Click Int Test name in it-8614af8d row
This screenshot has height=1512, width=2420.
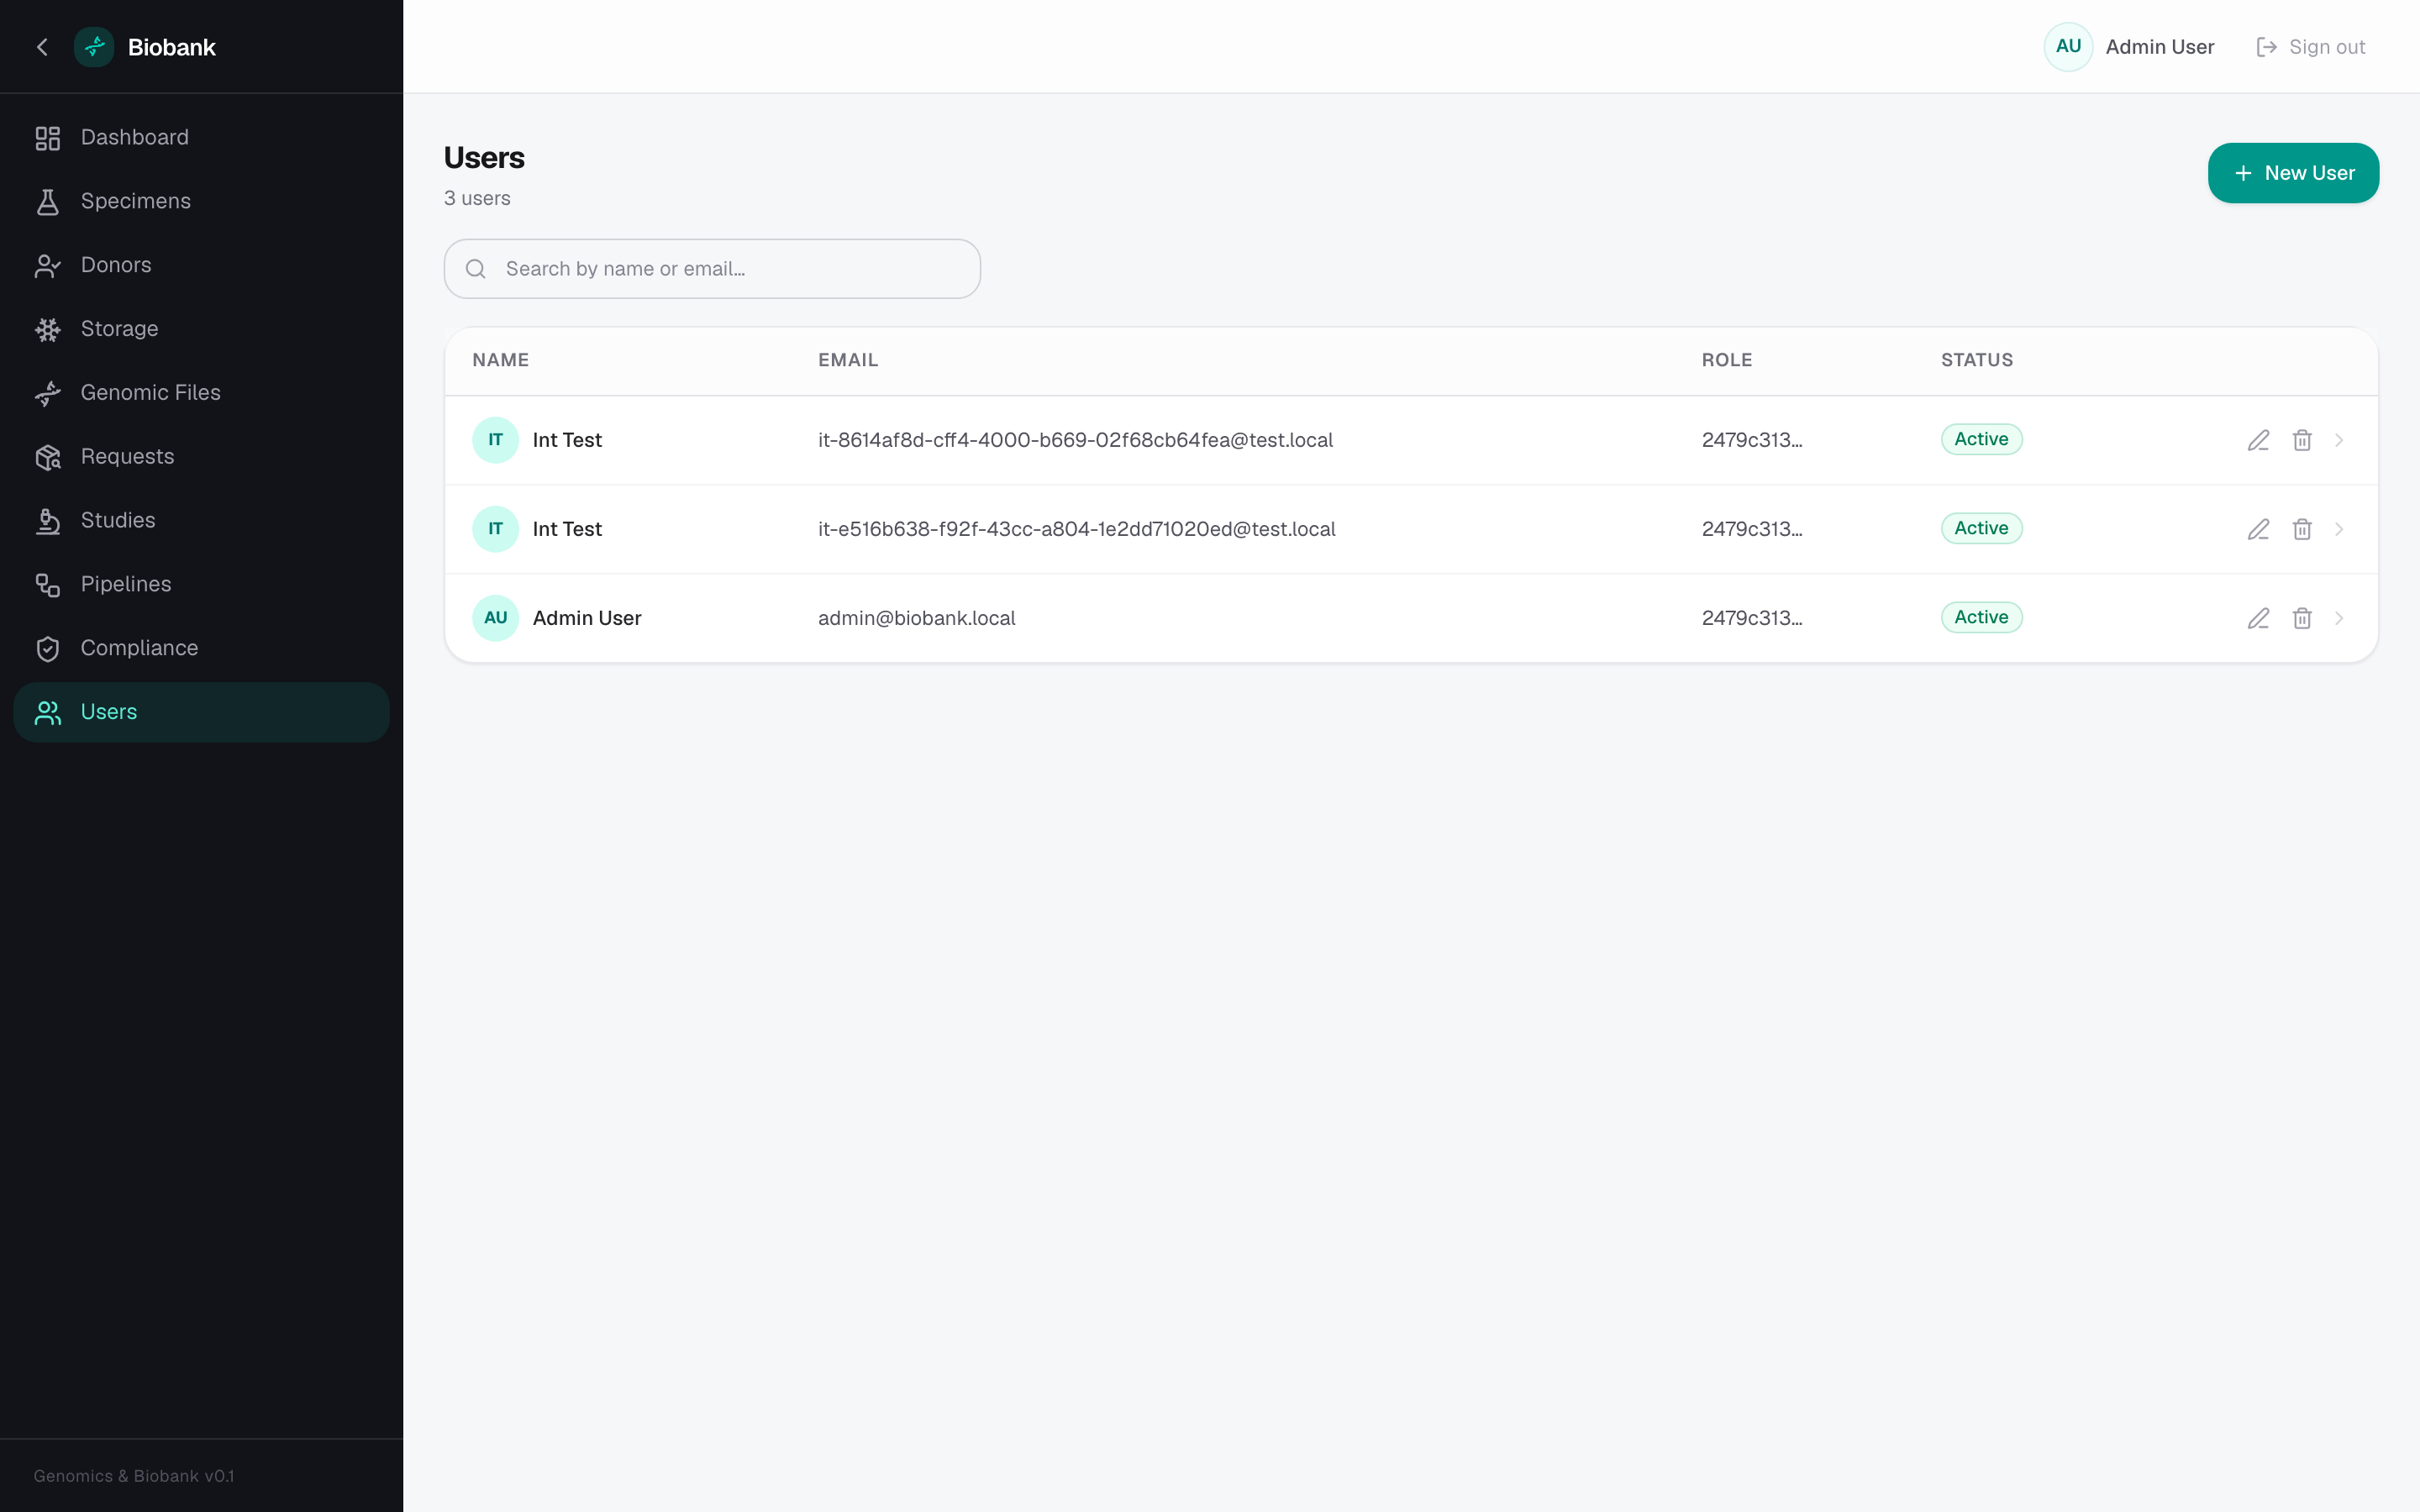click(x=567, y=440)
